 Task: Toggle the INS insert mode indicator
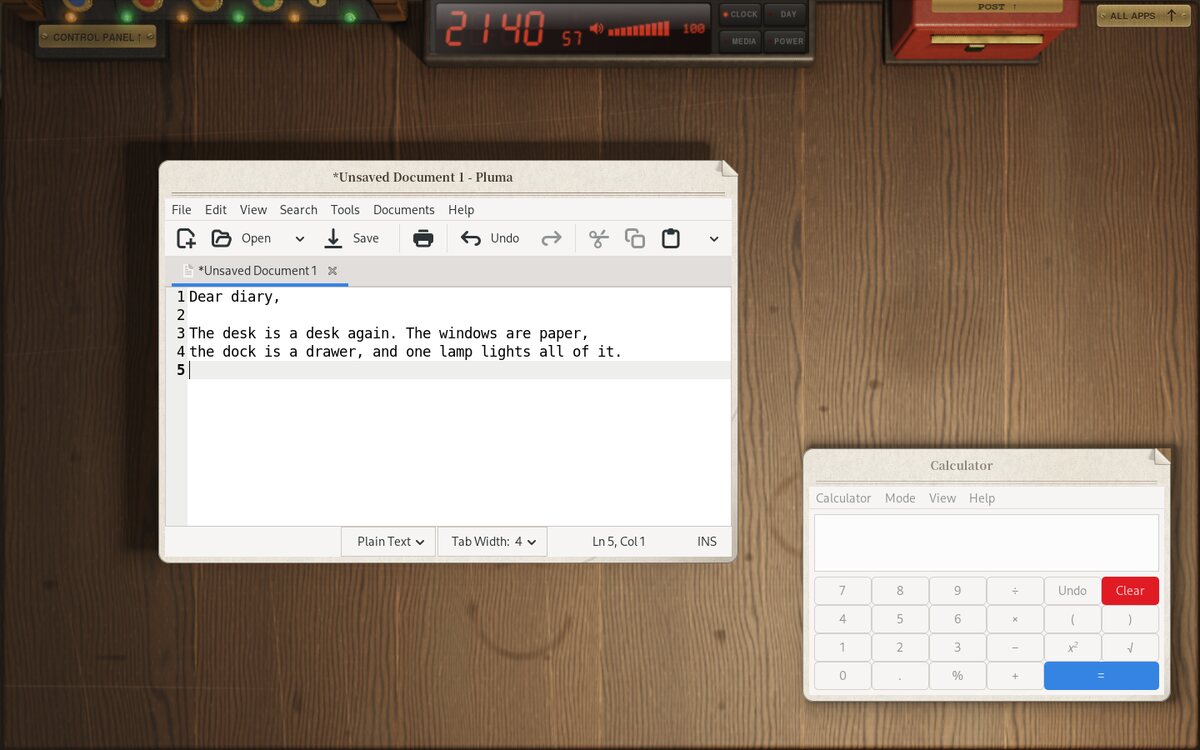coord(707,541)
